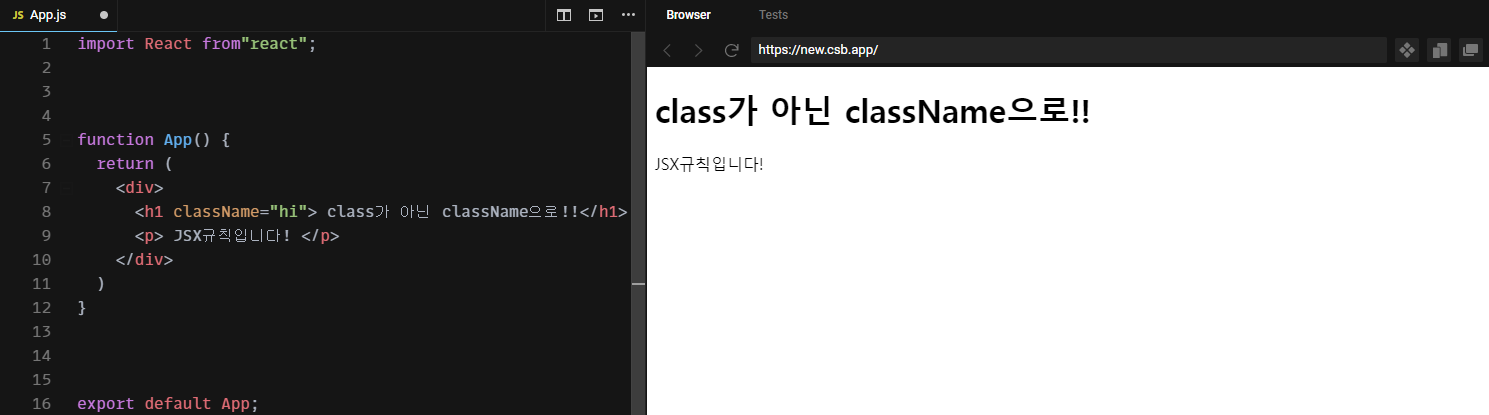The height and width of the screenshot is (415, 1489).
Task: Go back in the preview browser
Action: coord(668,50)
